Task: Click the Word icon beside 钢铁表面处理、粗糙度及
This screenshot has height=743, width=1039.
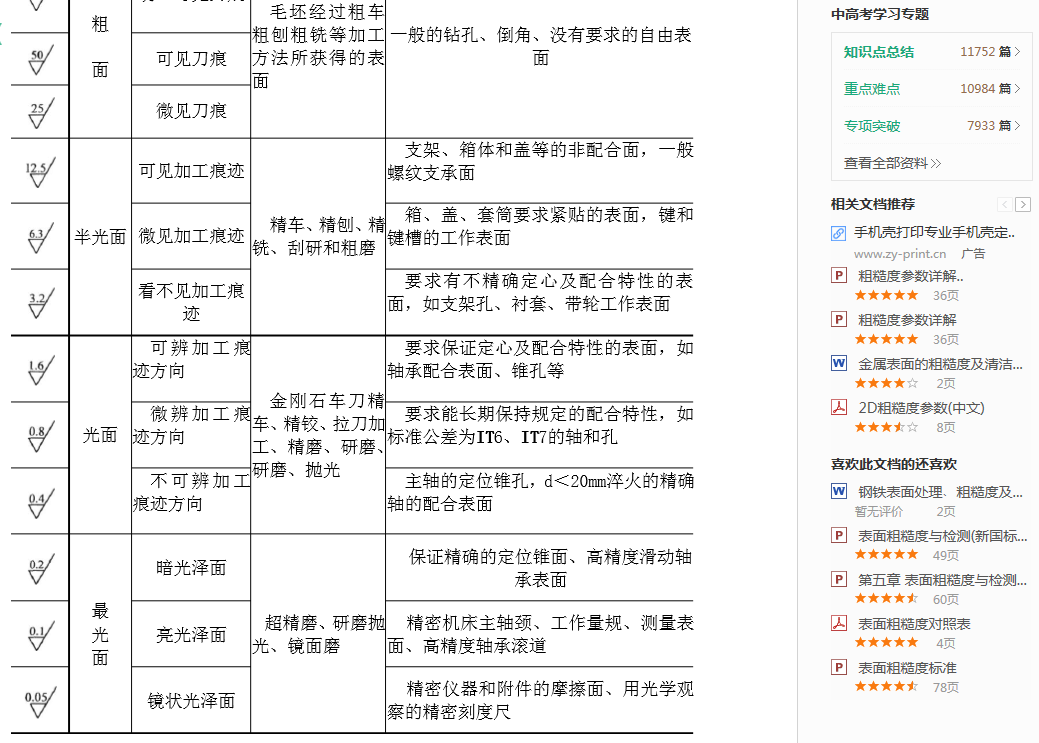Action: [x=839, y=492]
